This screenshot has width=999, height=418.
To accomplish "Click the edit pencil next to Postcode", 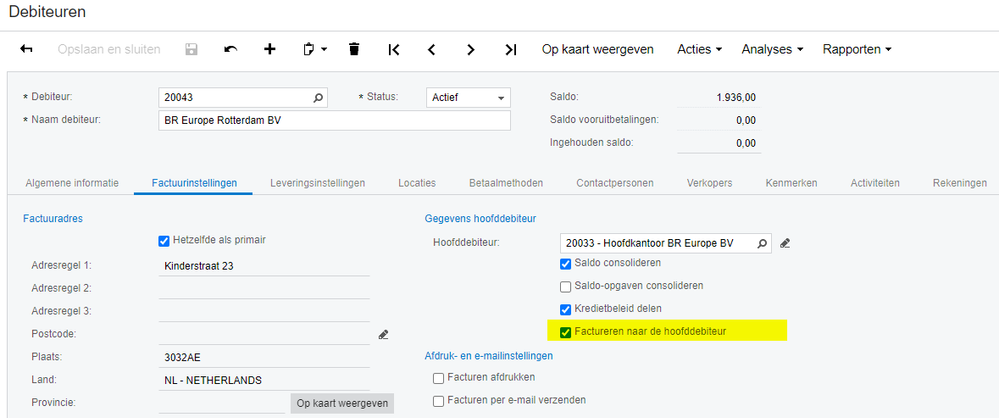I will (x=383, y=334).
